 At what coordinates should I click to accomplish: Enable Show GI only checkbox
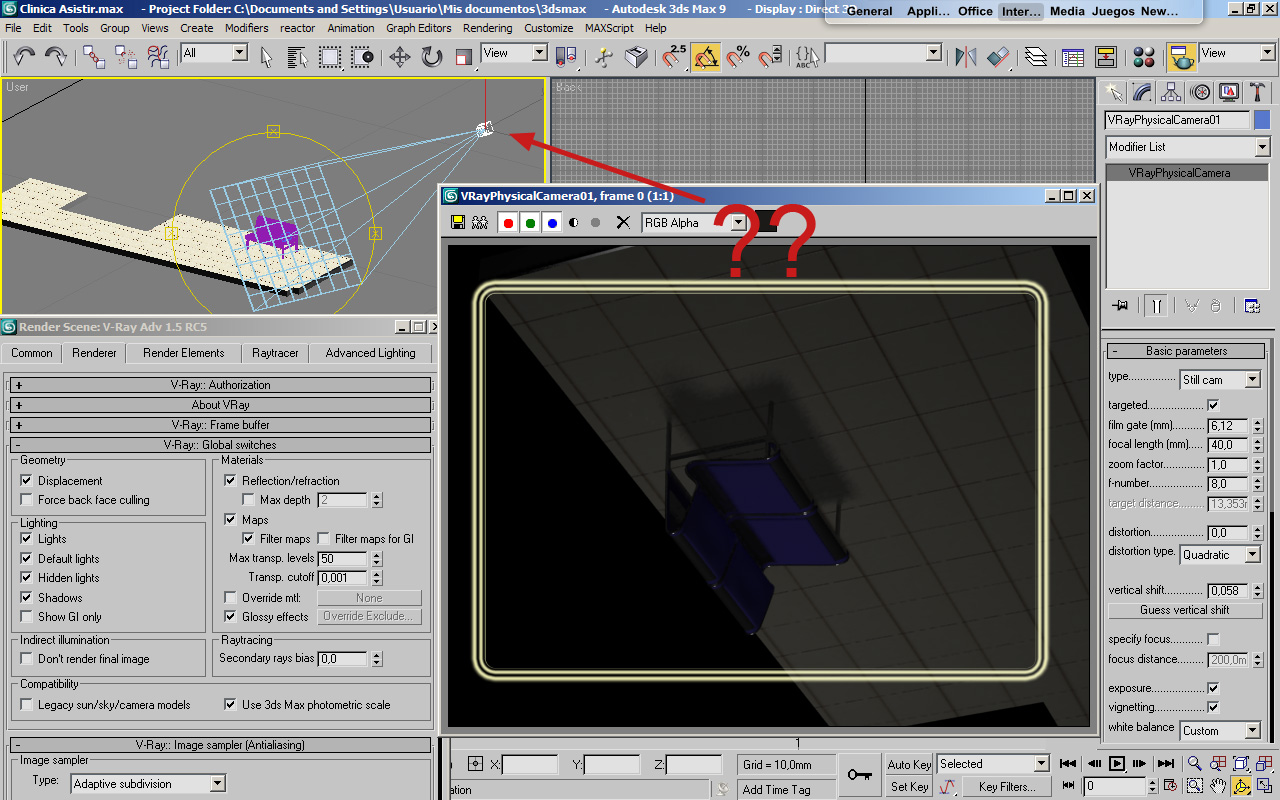point(26,617)
